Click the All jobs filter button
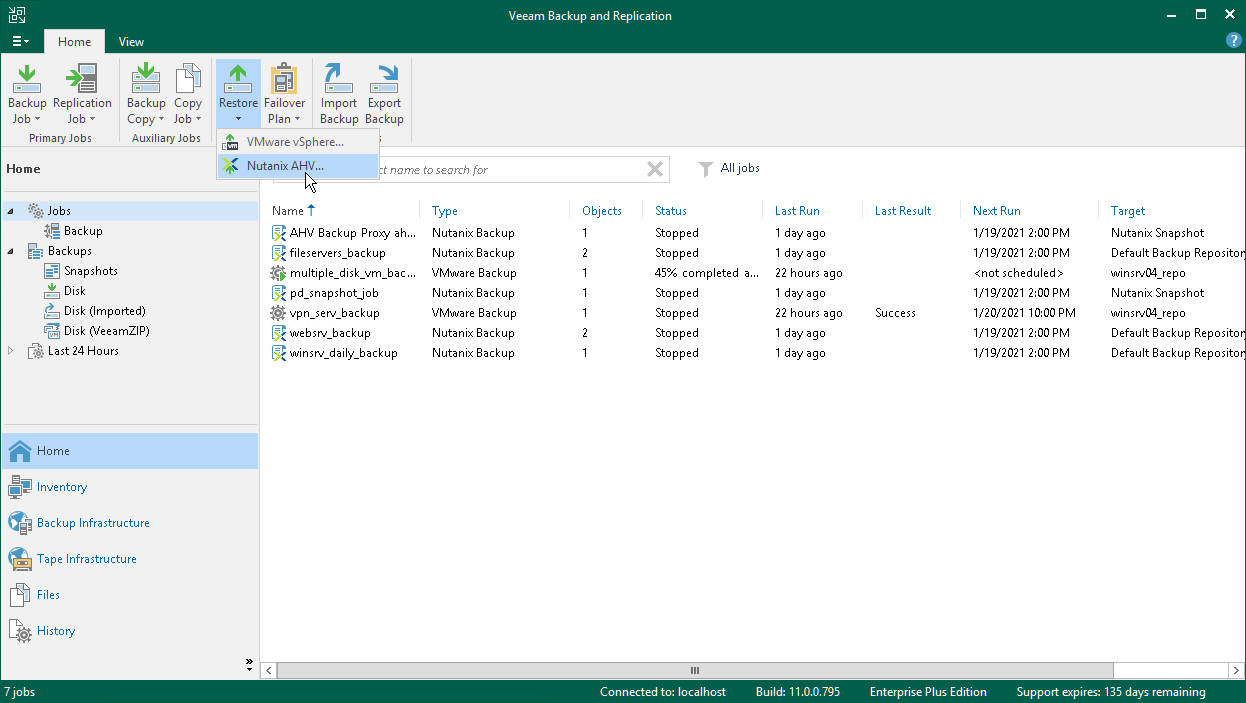This screenshot has width=1246, height=703. click(729, 169)
